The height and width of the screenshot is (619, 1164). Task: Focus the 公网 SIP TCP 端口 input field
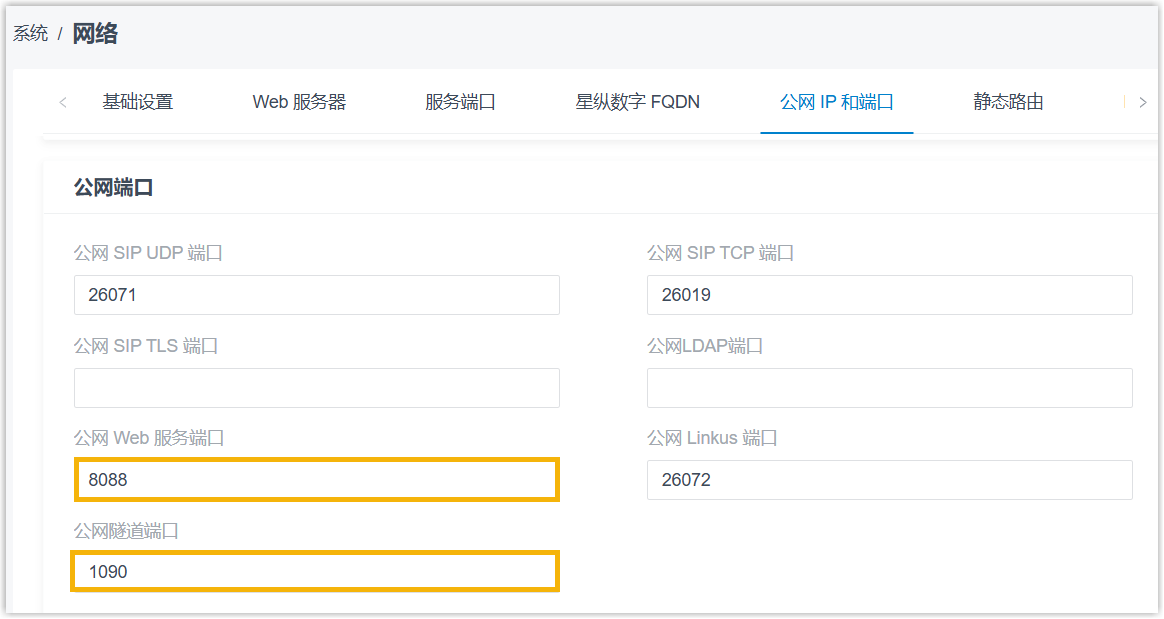[889, 295]
